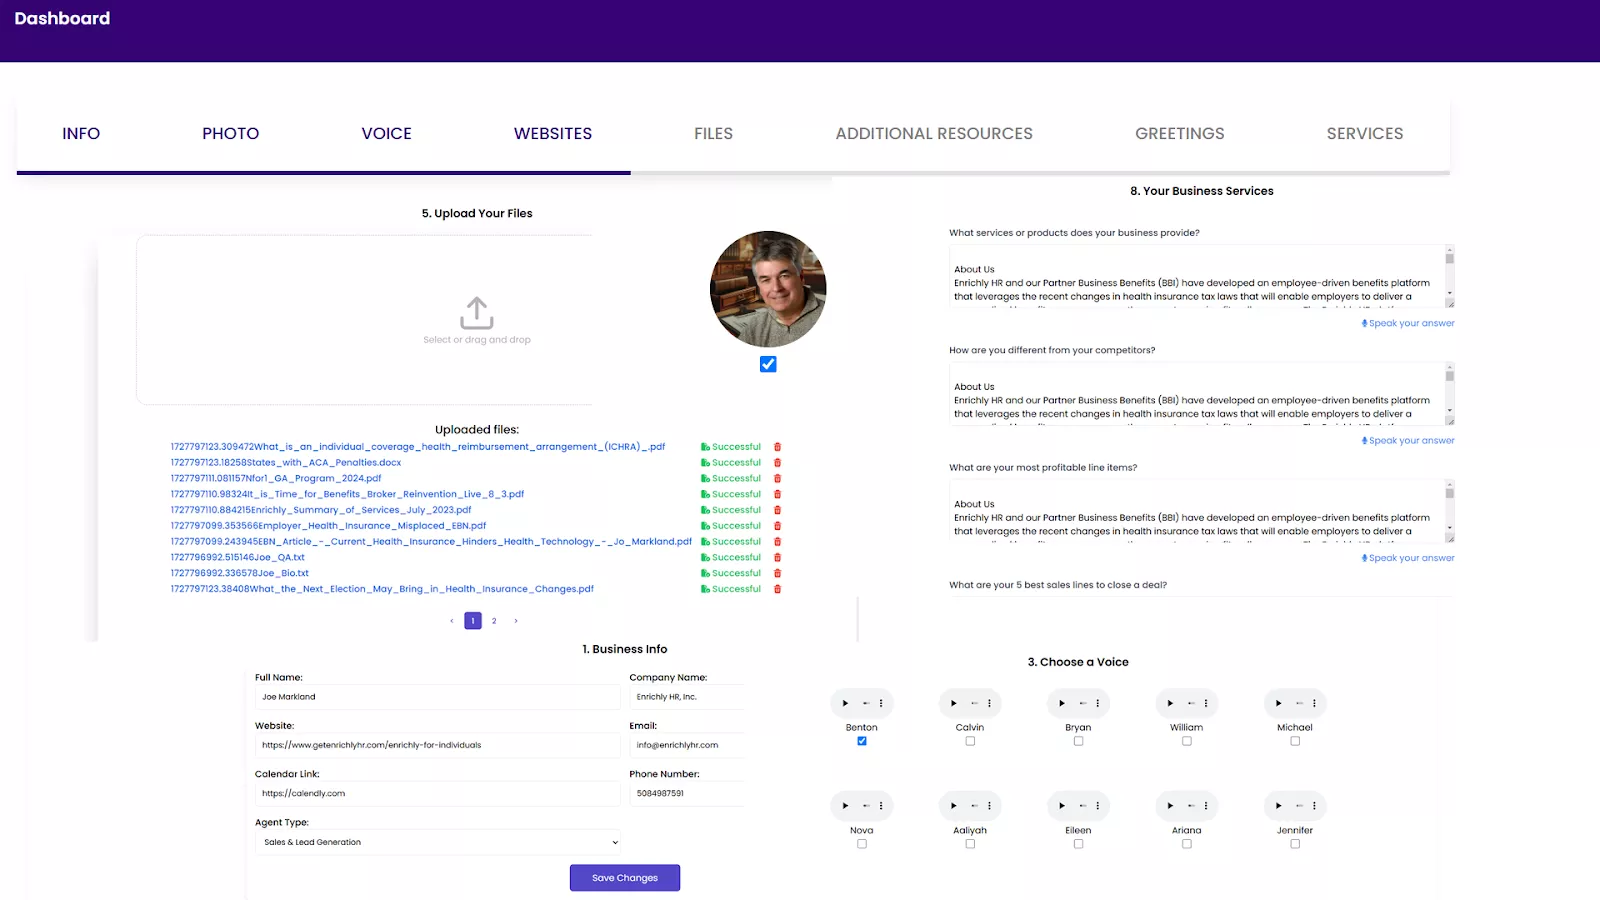Go to next page of uploaded files
This screenshot has height=900, width=1600.
pos(516,621)
